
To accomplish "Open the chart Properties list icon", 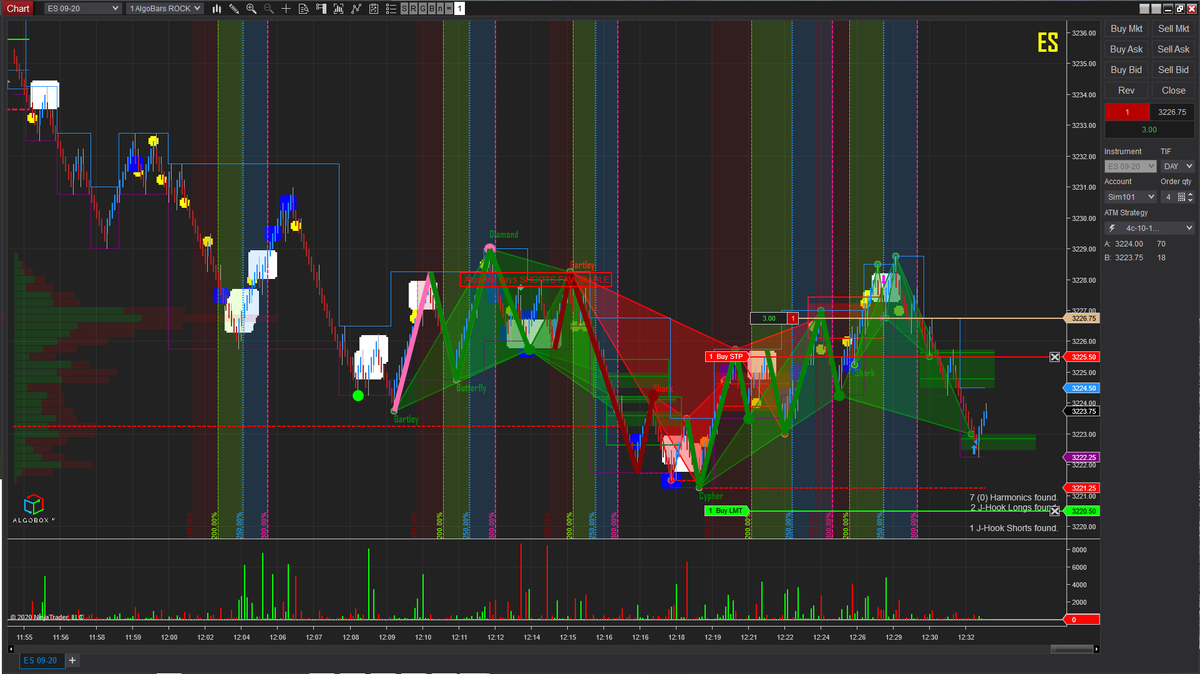I will pos(390,9).
